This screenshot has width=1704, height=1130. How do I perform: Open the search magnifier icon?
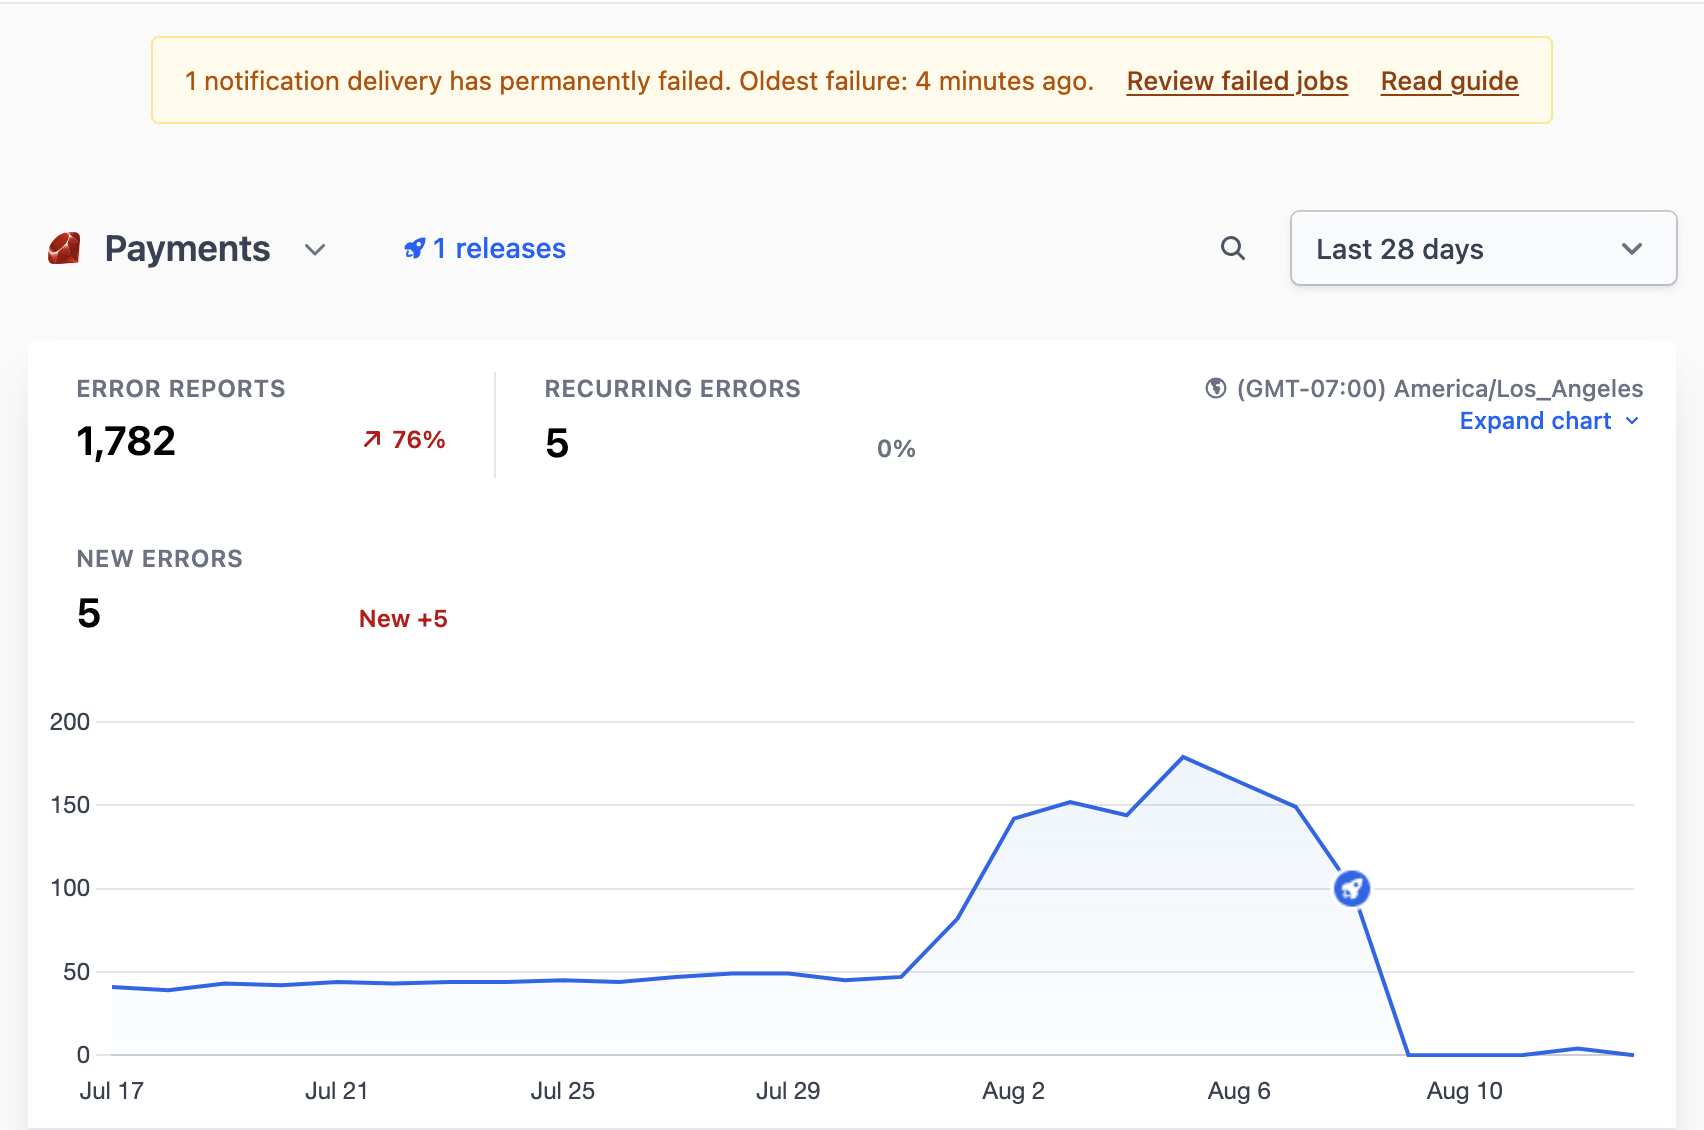(x=1233, y=249)
